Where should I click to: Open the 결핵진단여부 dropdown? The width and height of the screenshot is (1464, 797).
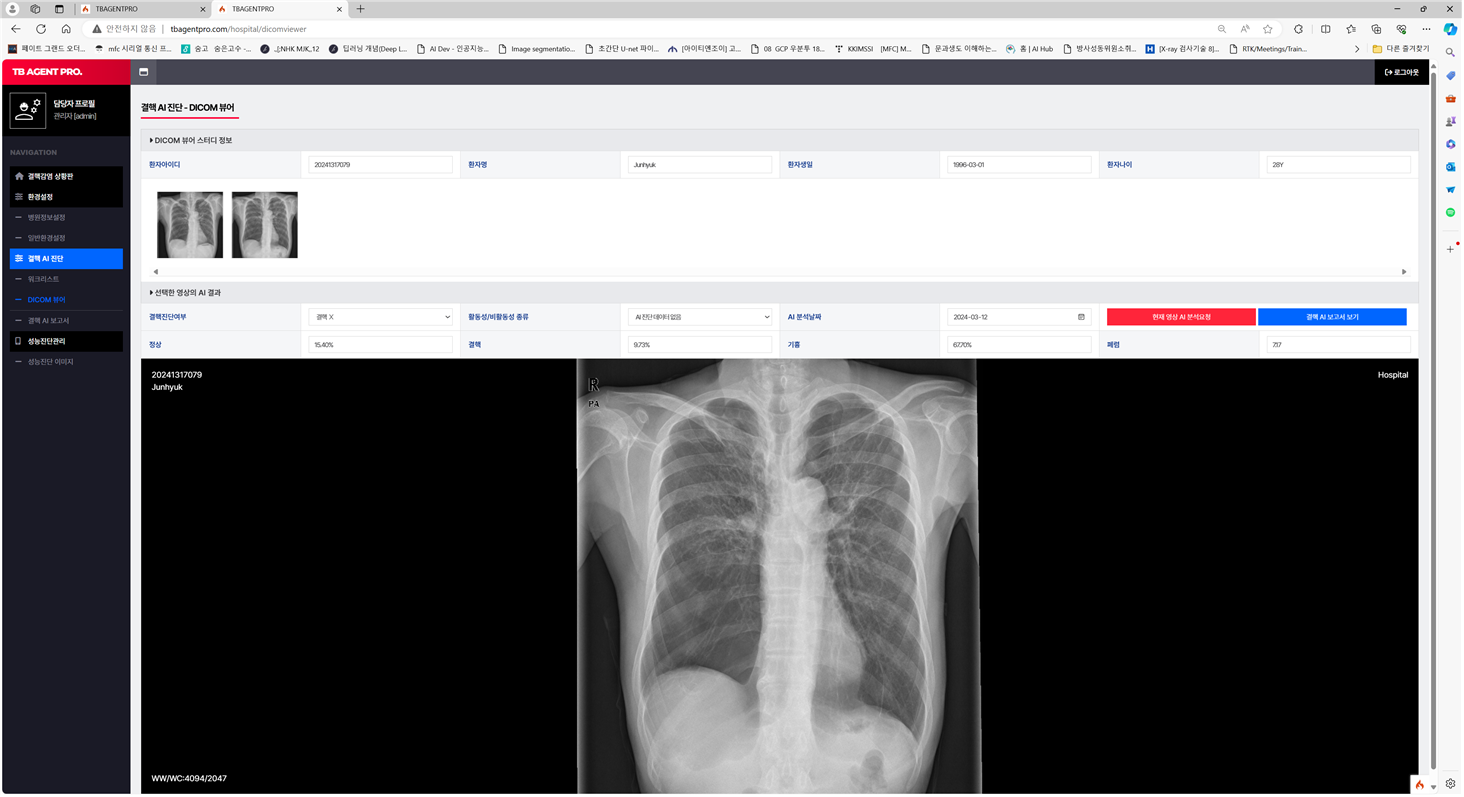pyautogui.click(x=380, y=317)
